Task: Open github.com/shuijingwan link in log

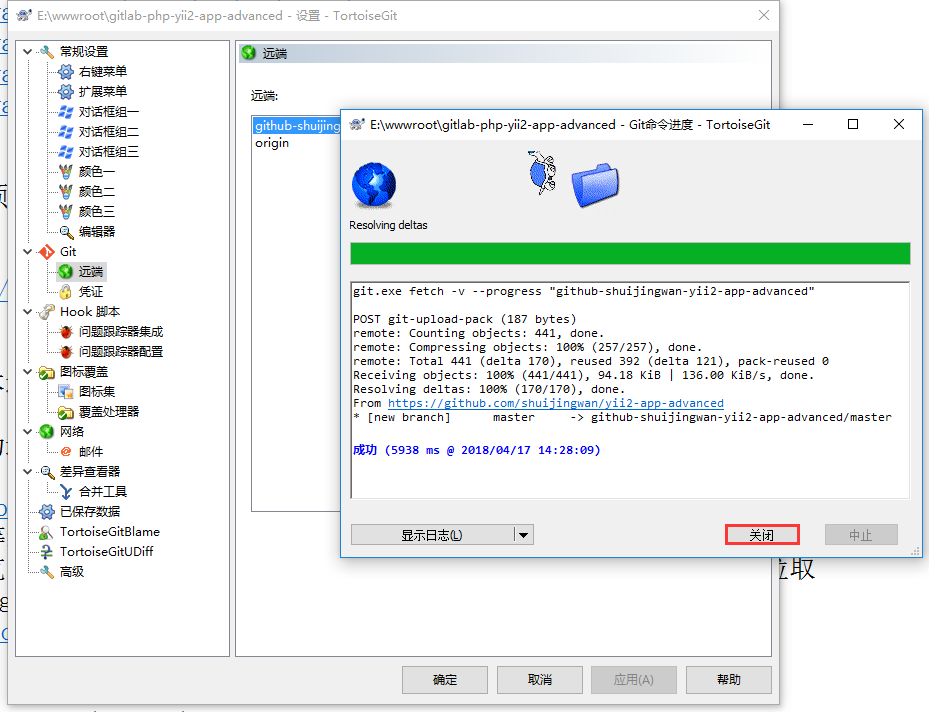Action: tap(556, 403)
